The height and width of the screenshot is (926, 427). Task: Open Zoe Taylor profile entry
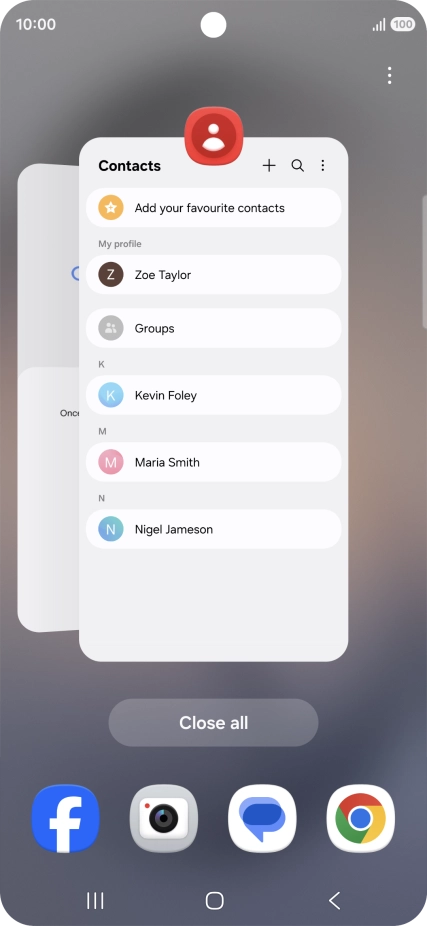click(214, 275)
